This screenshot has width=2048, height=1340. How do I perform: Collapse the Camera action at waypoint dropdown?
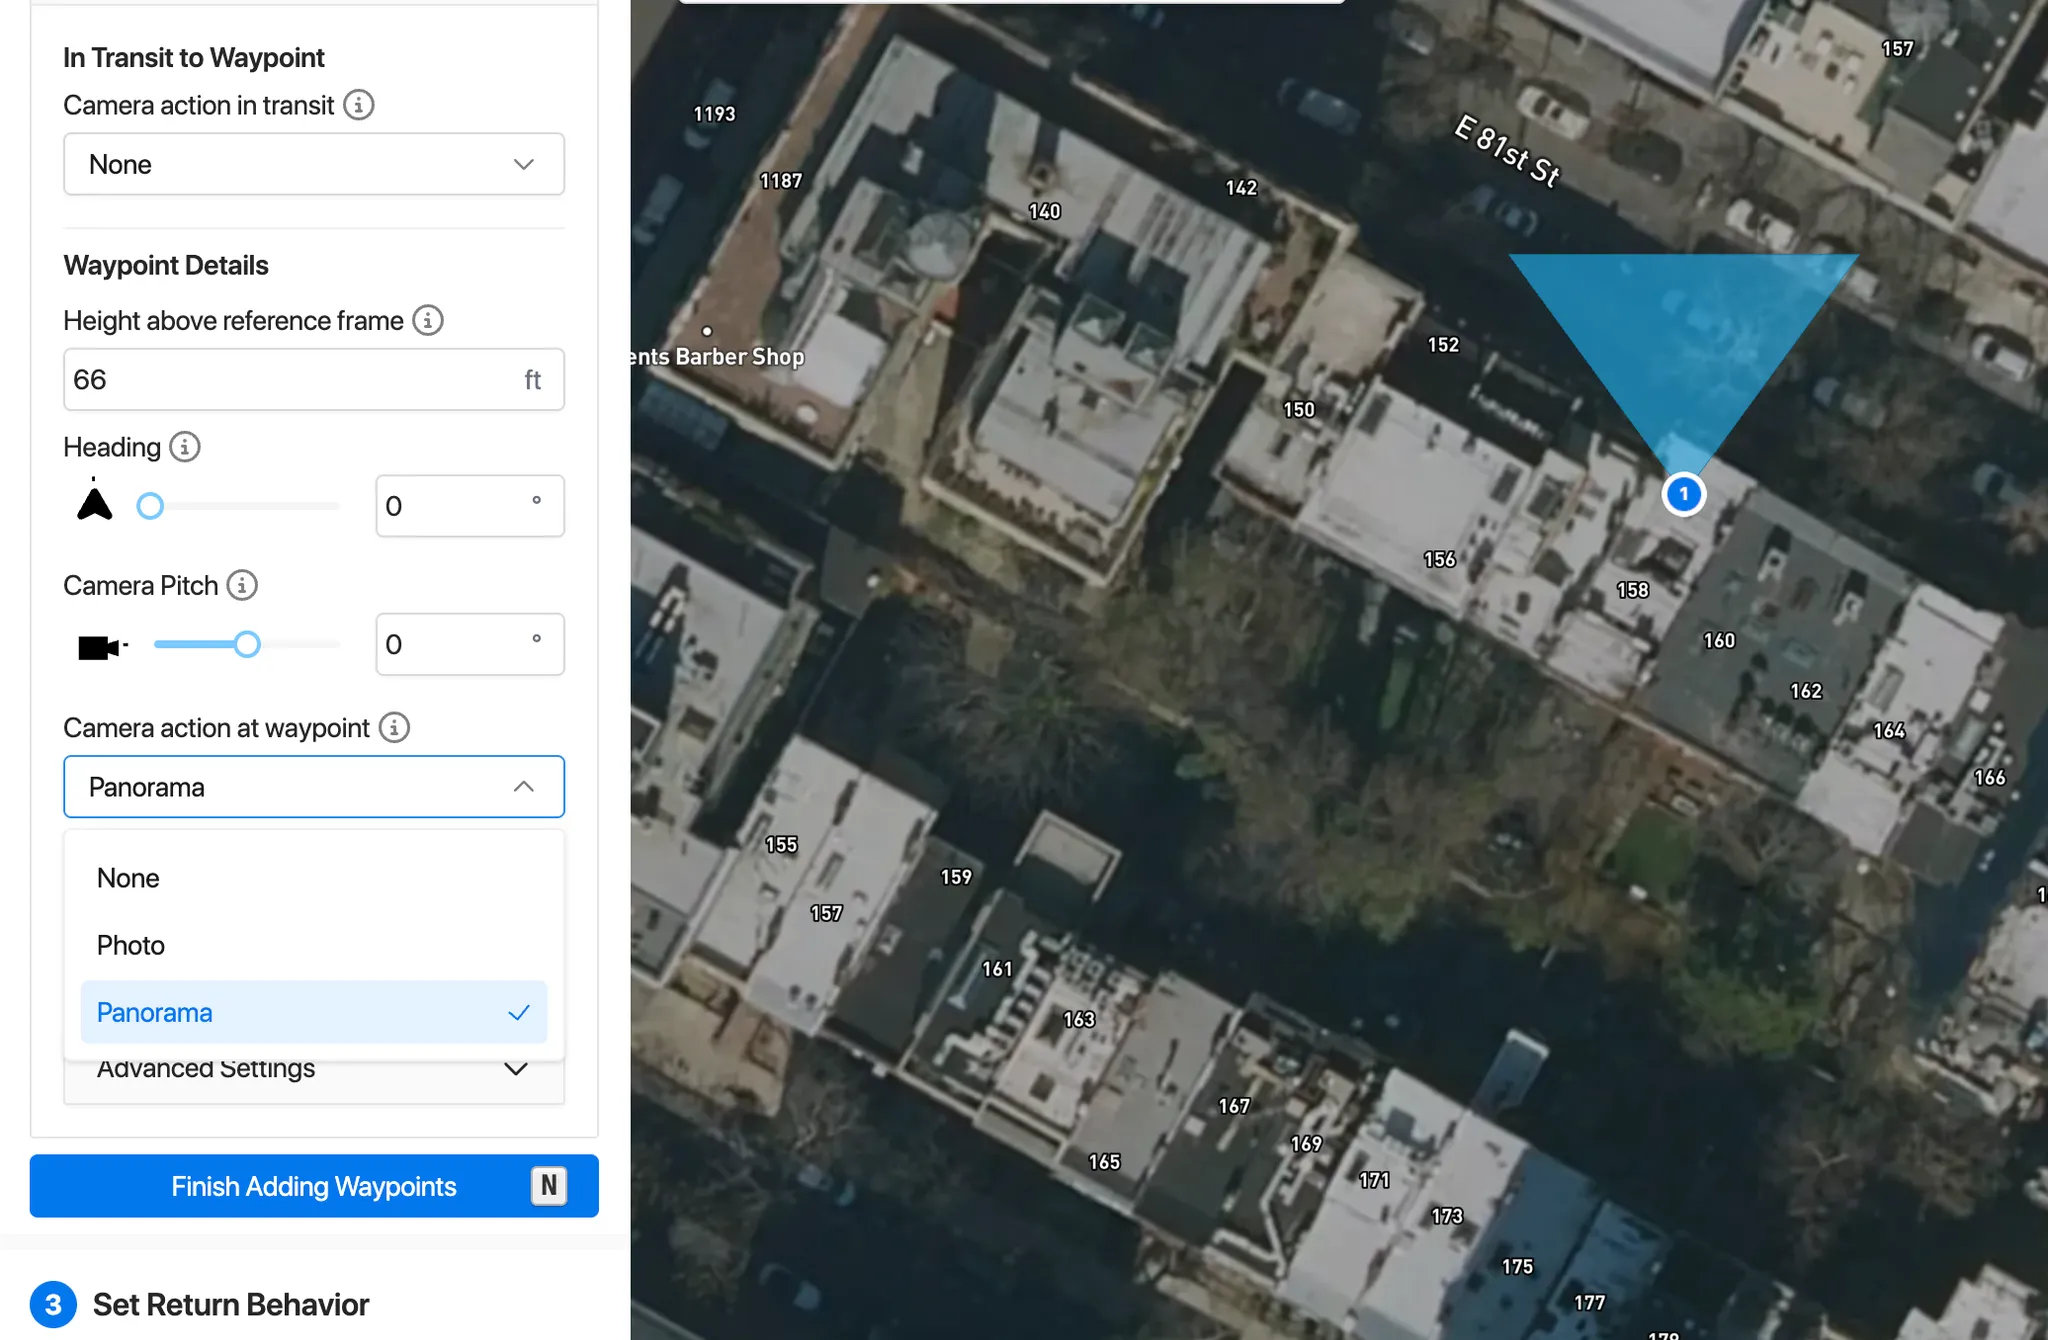(314, 787)
